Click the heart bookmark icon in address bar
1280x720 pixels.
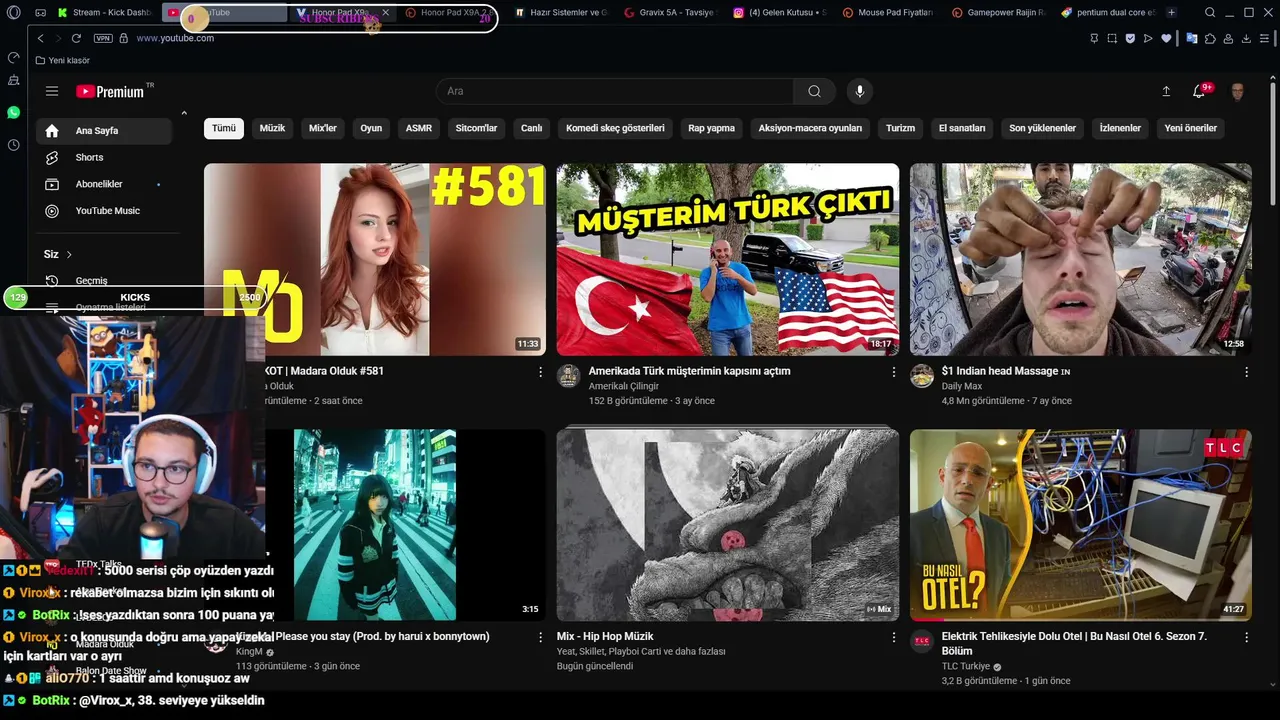1166,38
